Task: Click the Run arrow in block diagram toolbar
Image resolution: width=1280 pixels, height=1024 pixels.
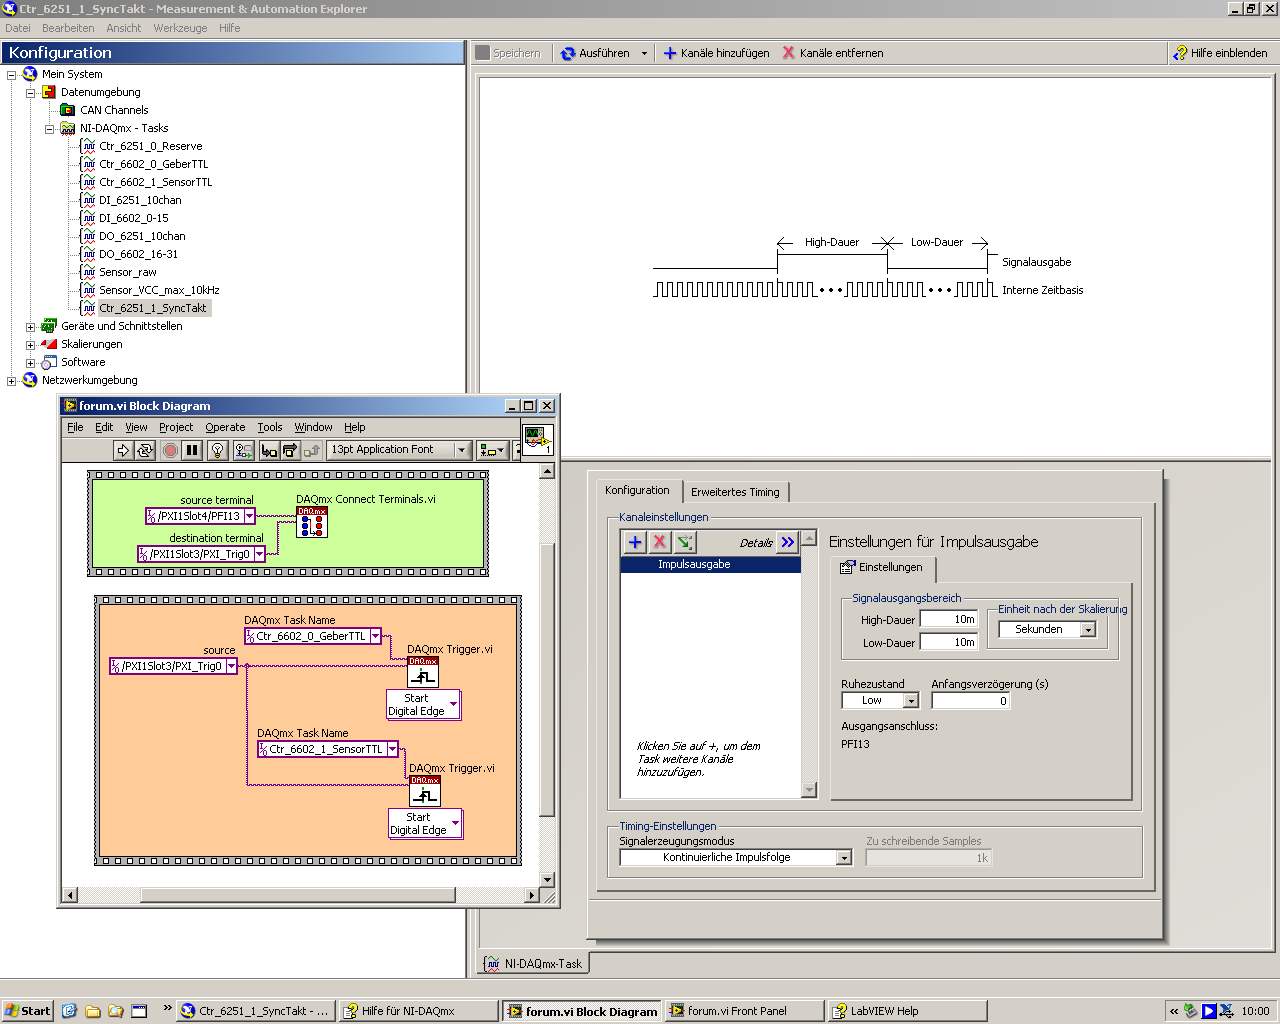Action: point(123,450)
